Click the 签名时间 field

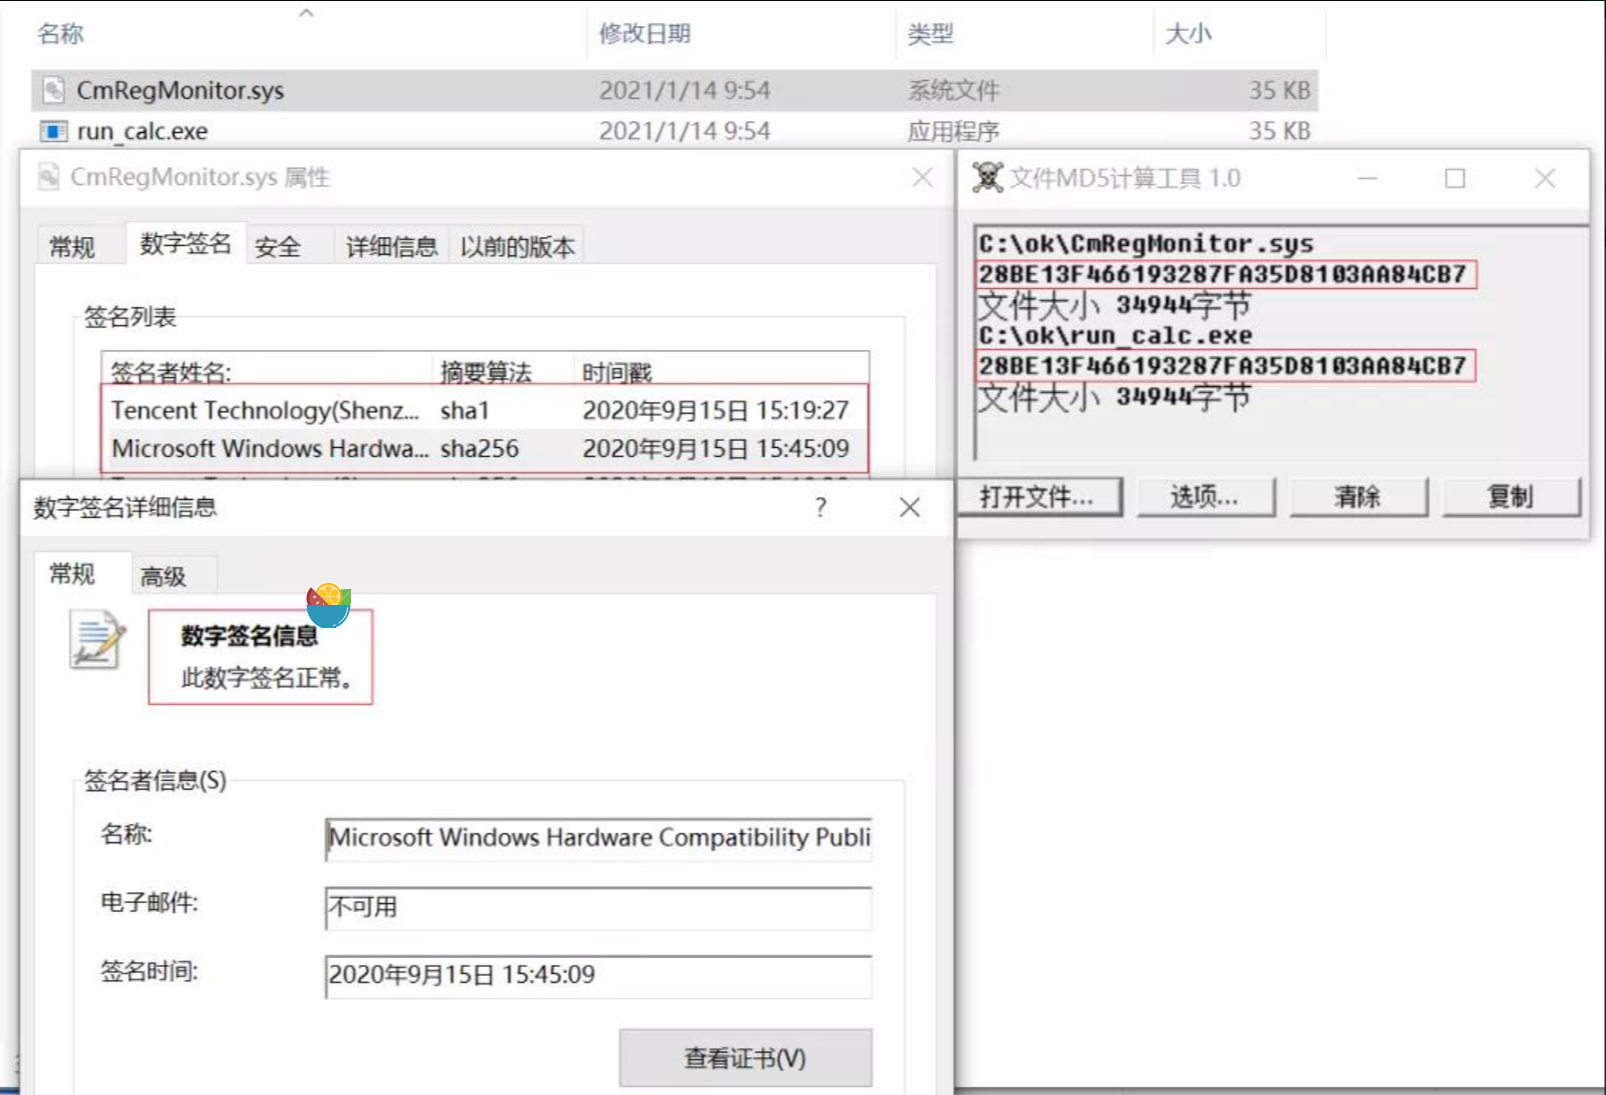point(598,975)
